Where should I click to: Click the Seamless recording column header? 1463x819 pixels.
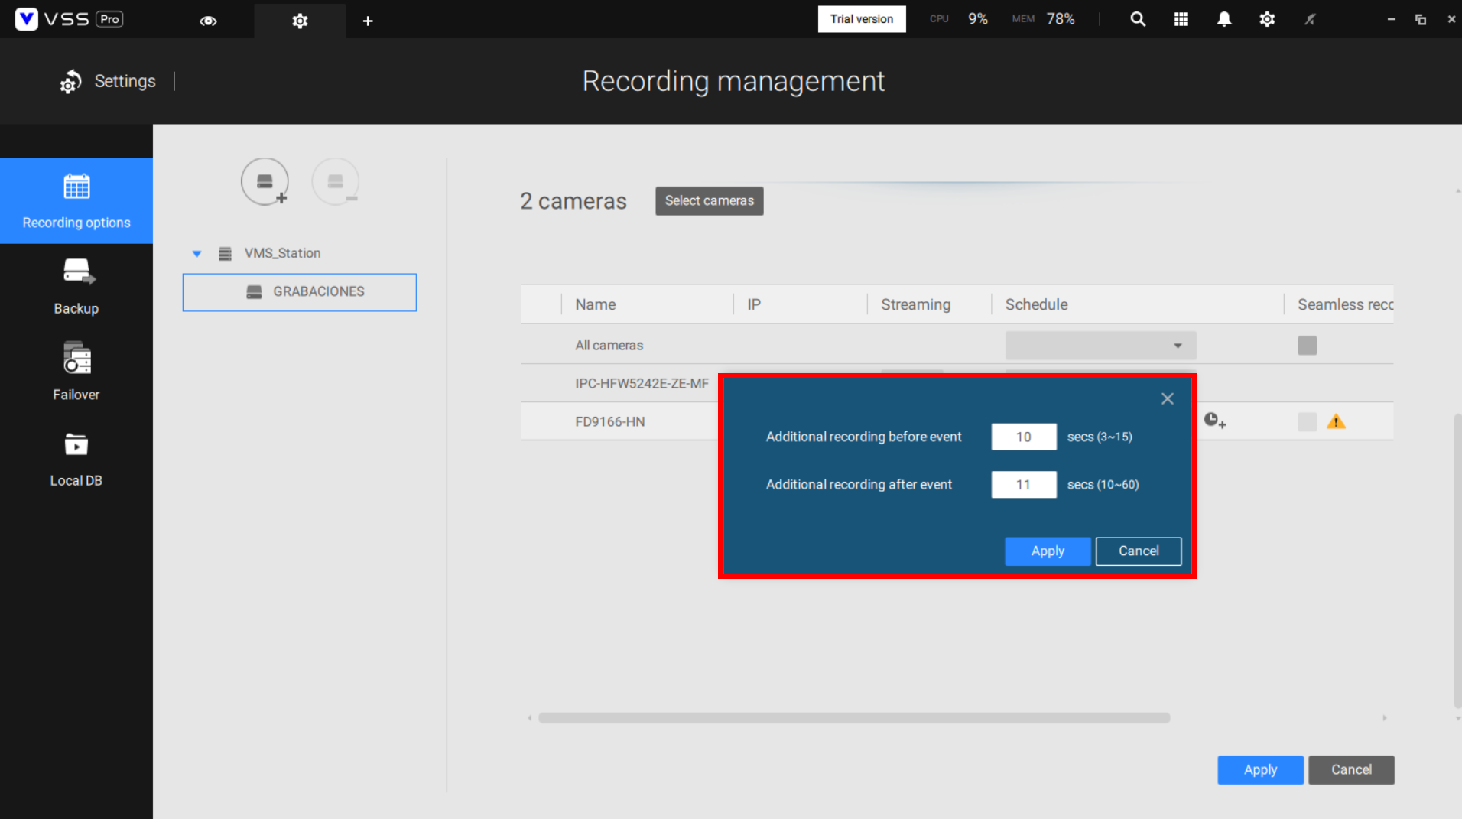click(x=1345, y=305)
